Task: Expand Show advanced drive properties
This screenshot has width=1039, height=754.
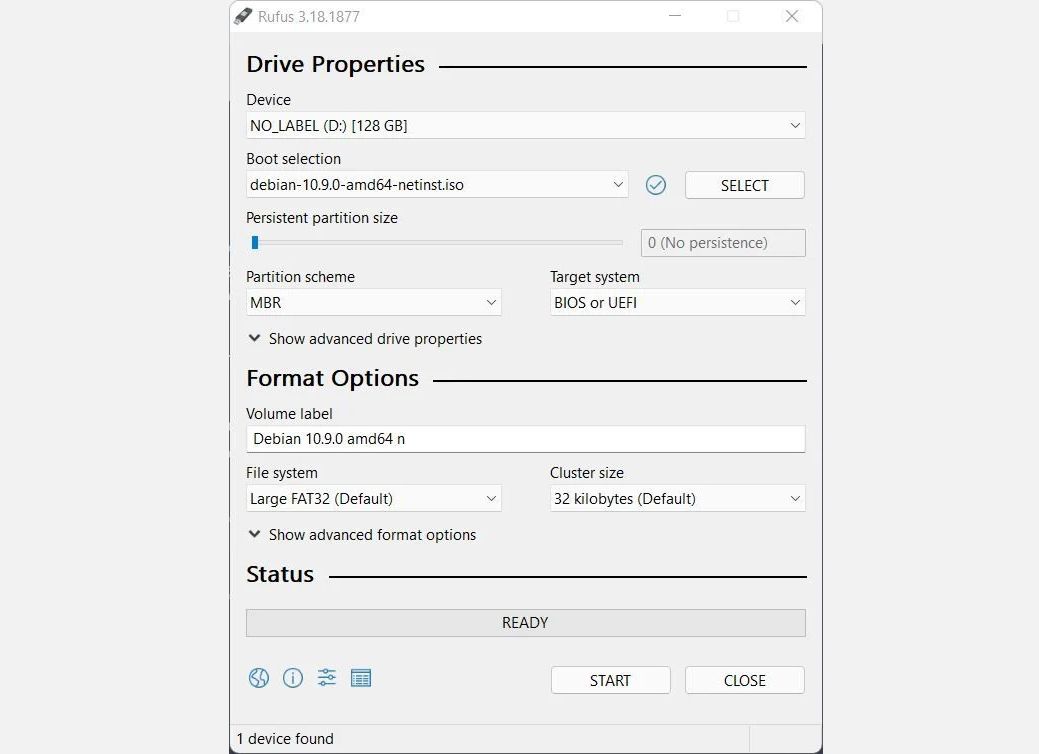Action: click(365, 339)
